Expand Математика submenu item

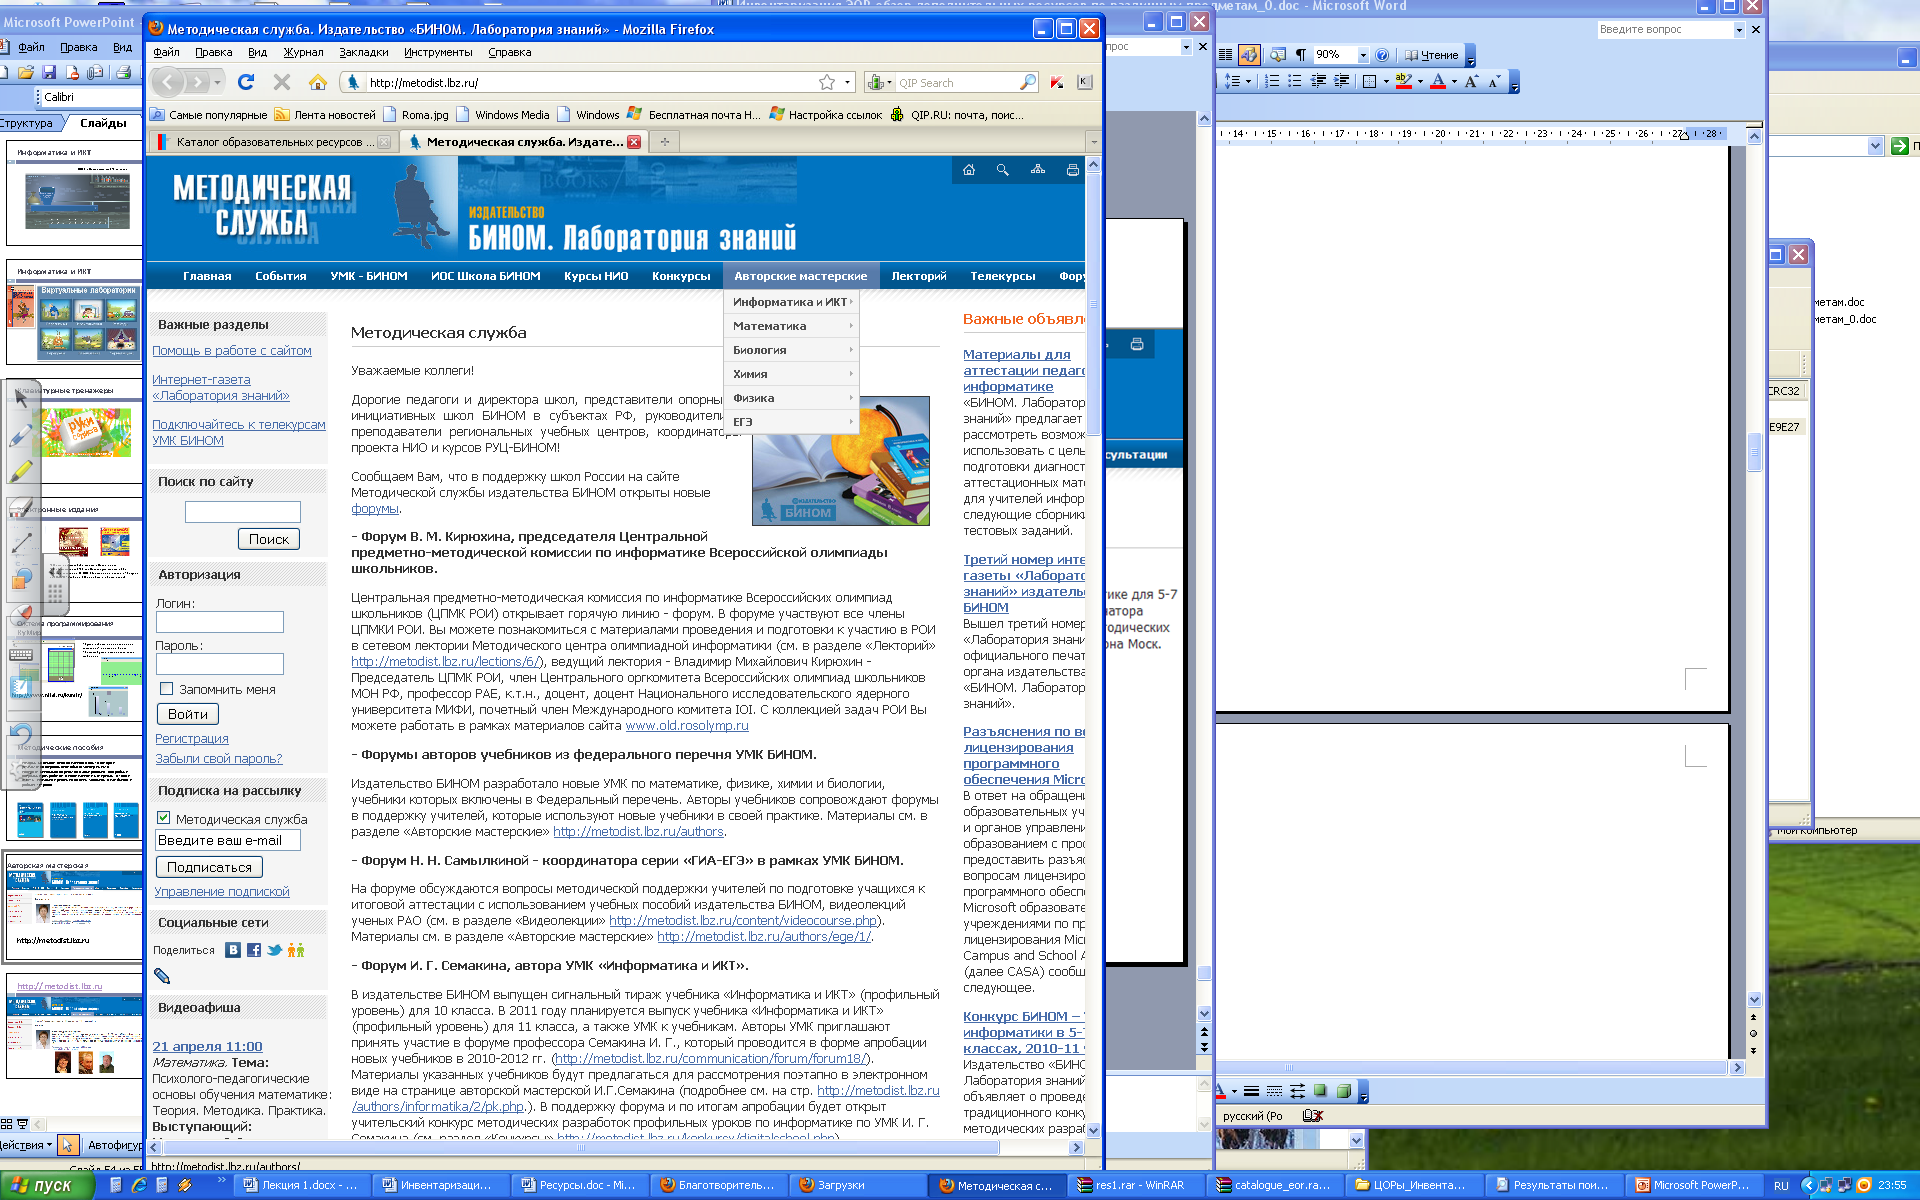click(792, 326)
